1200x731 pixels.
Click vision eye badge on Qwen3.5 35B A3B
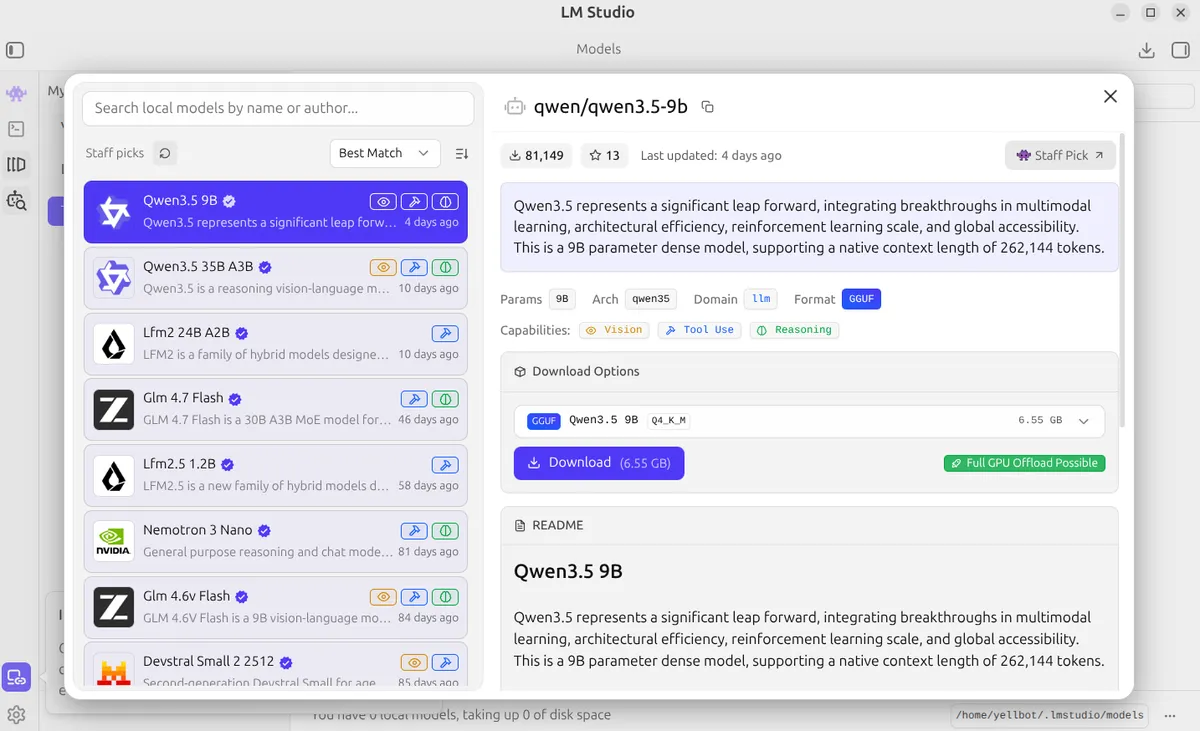pos(383,267)
